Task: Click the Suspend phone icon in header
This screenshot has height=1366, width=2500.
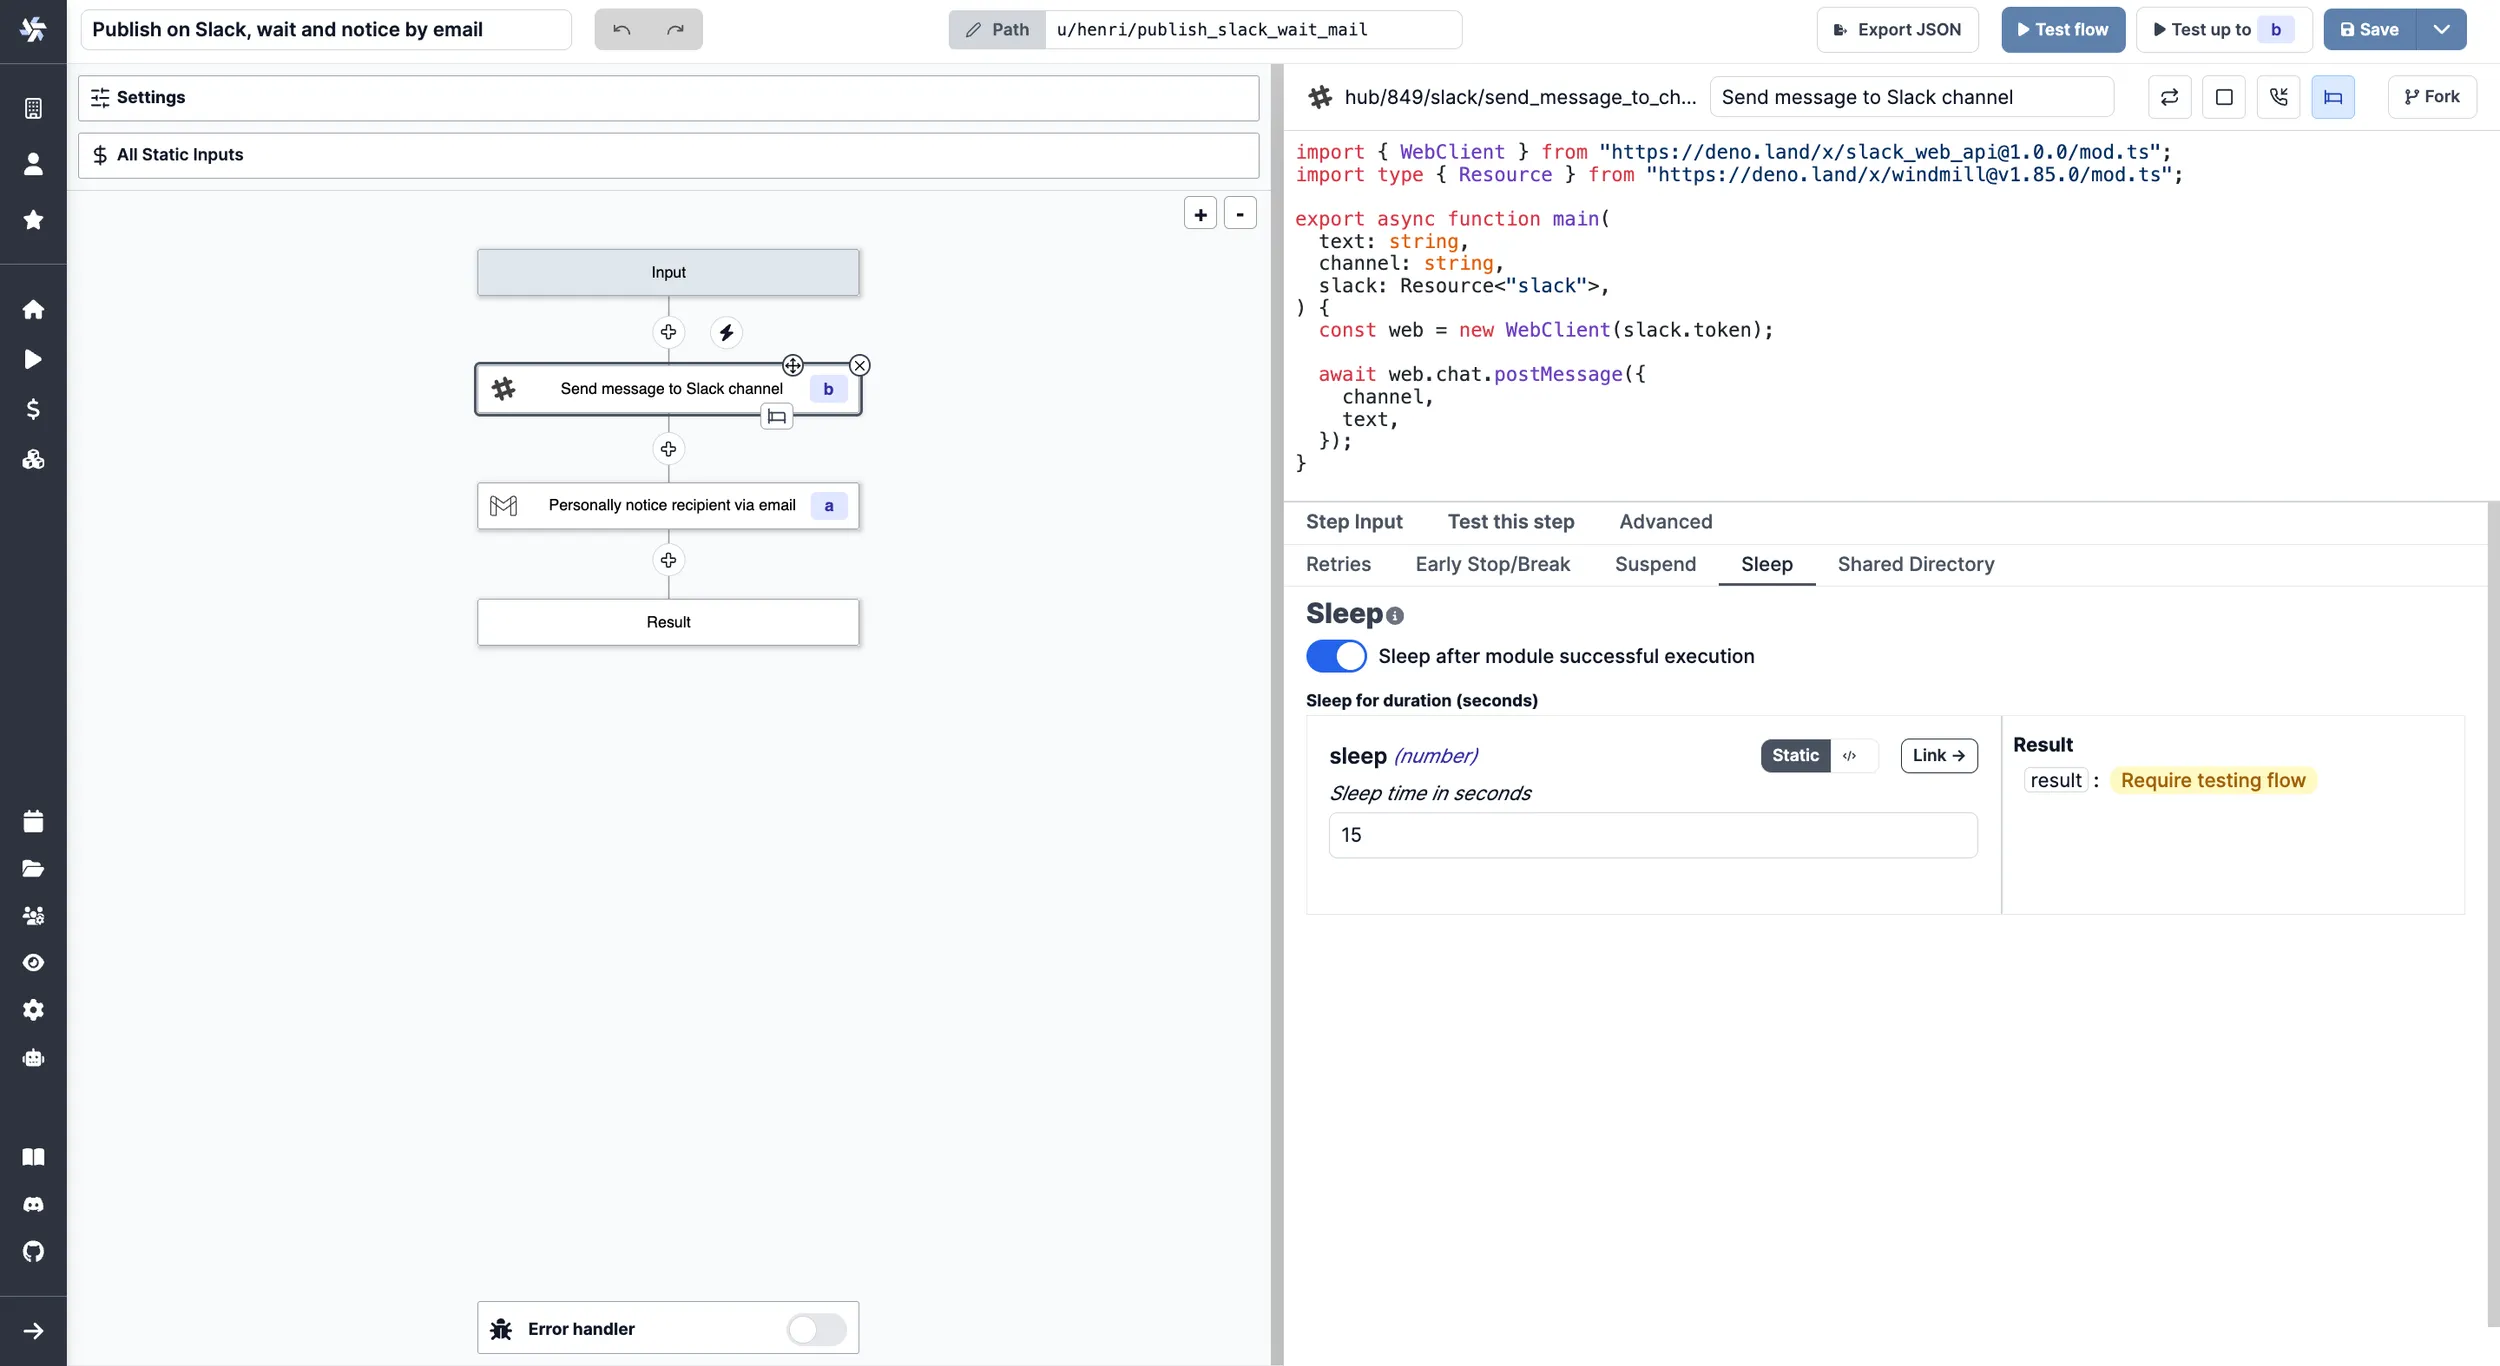Action: 2278,97
